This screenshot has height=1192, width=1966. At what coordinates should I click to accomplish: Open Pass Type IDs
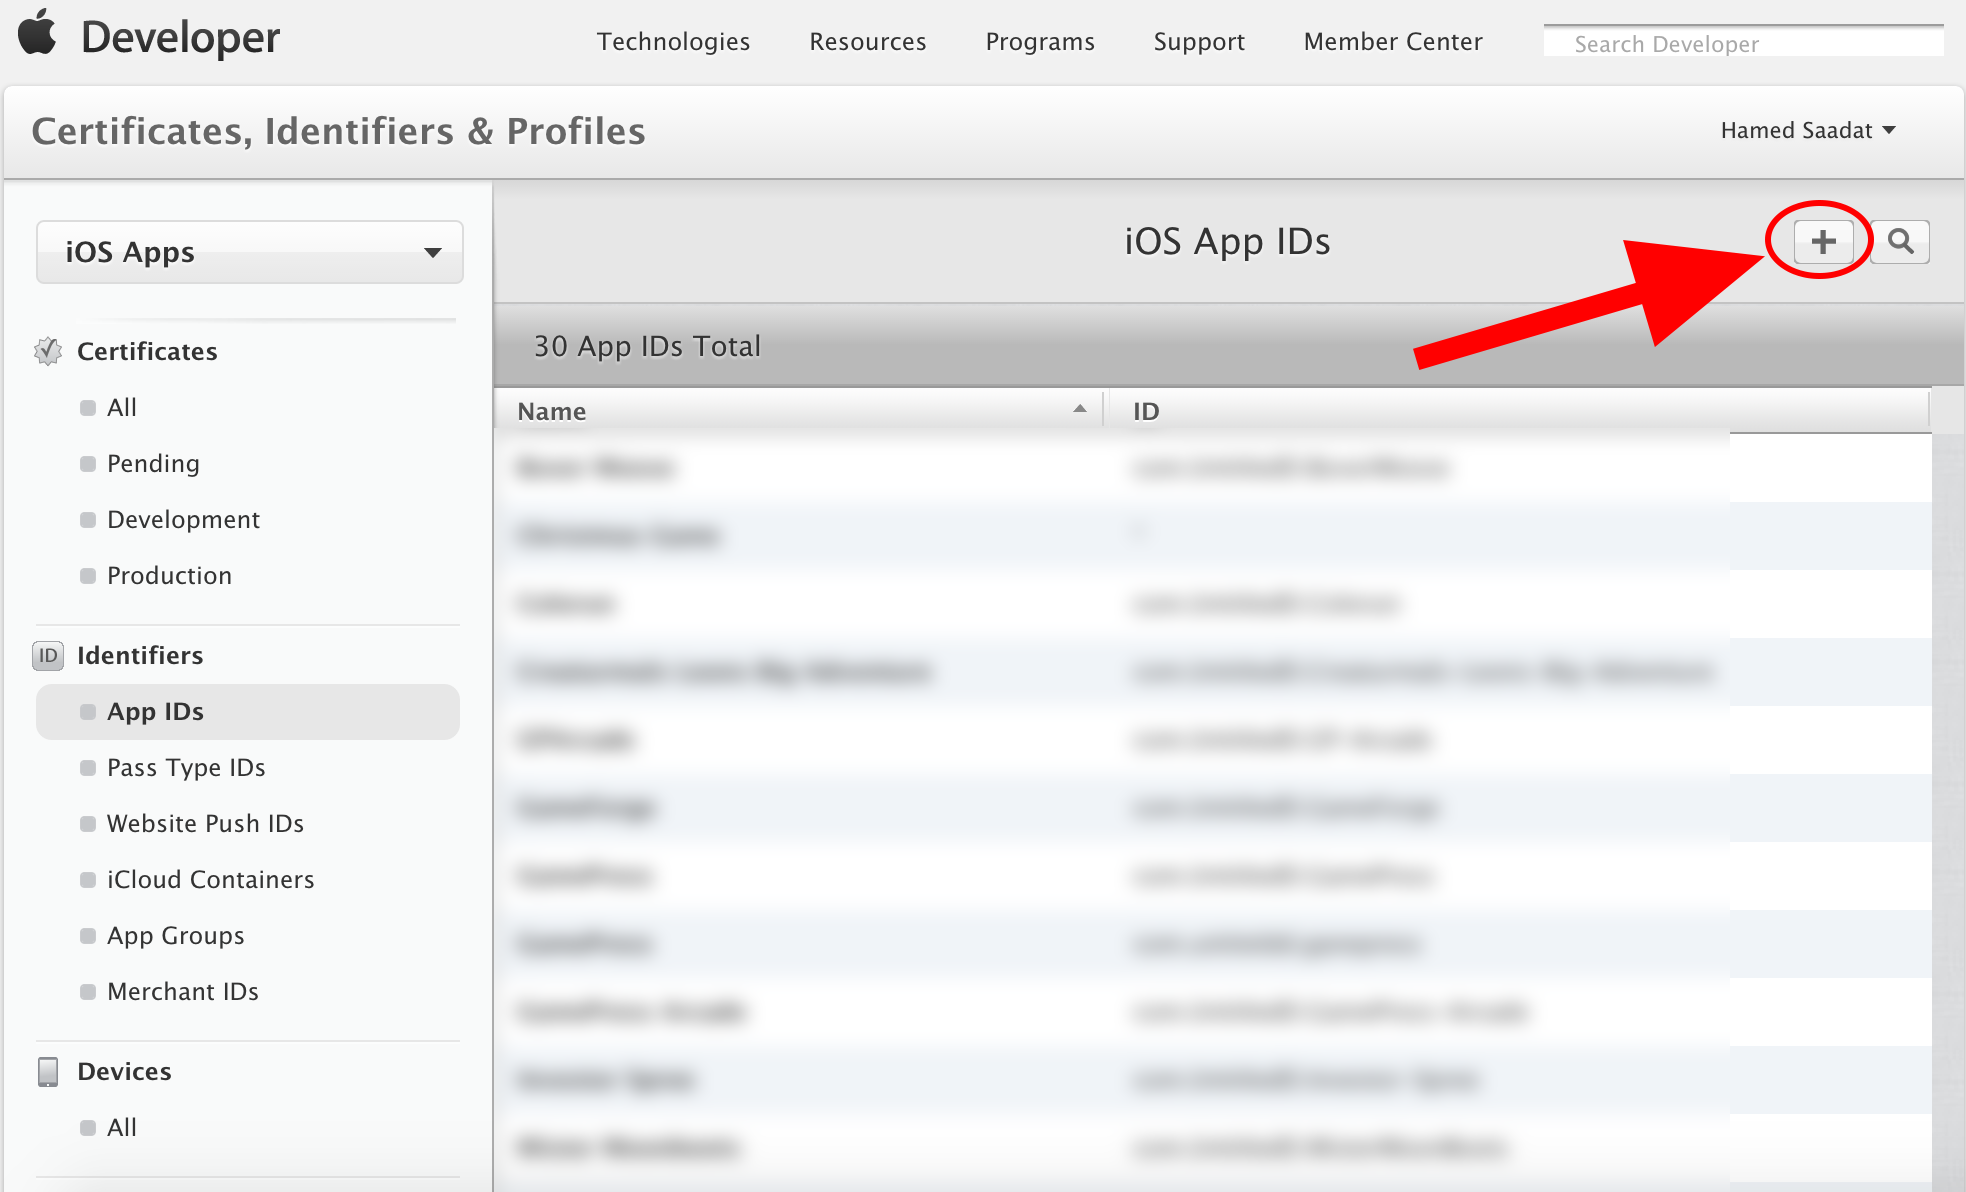click(186, 768)
